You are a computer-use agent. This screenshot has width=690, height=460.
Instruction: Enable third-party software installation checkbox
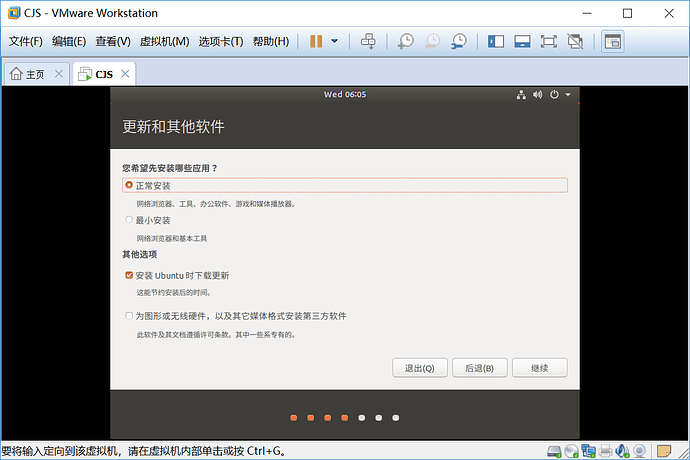(x=128, y=316)
